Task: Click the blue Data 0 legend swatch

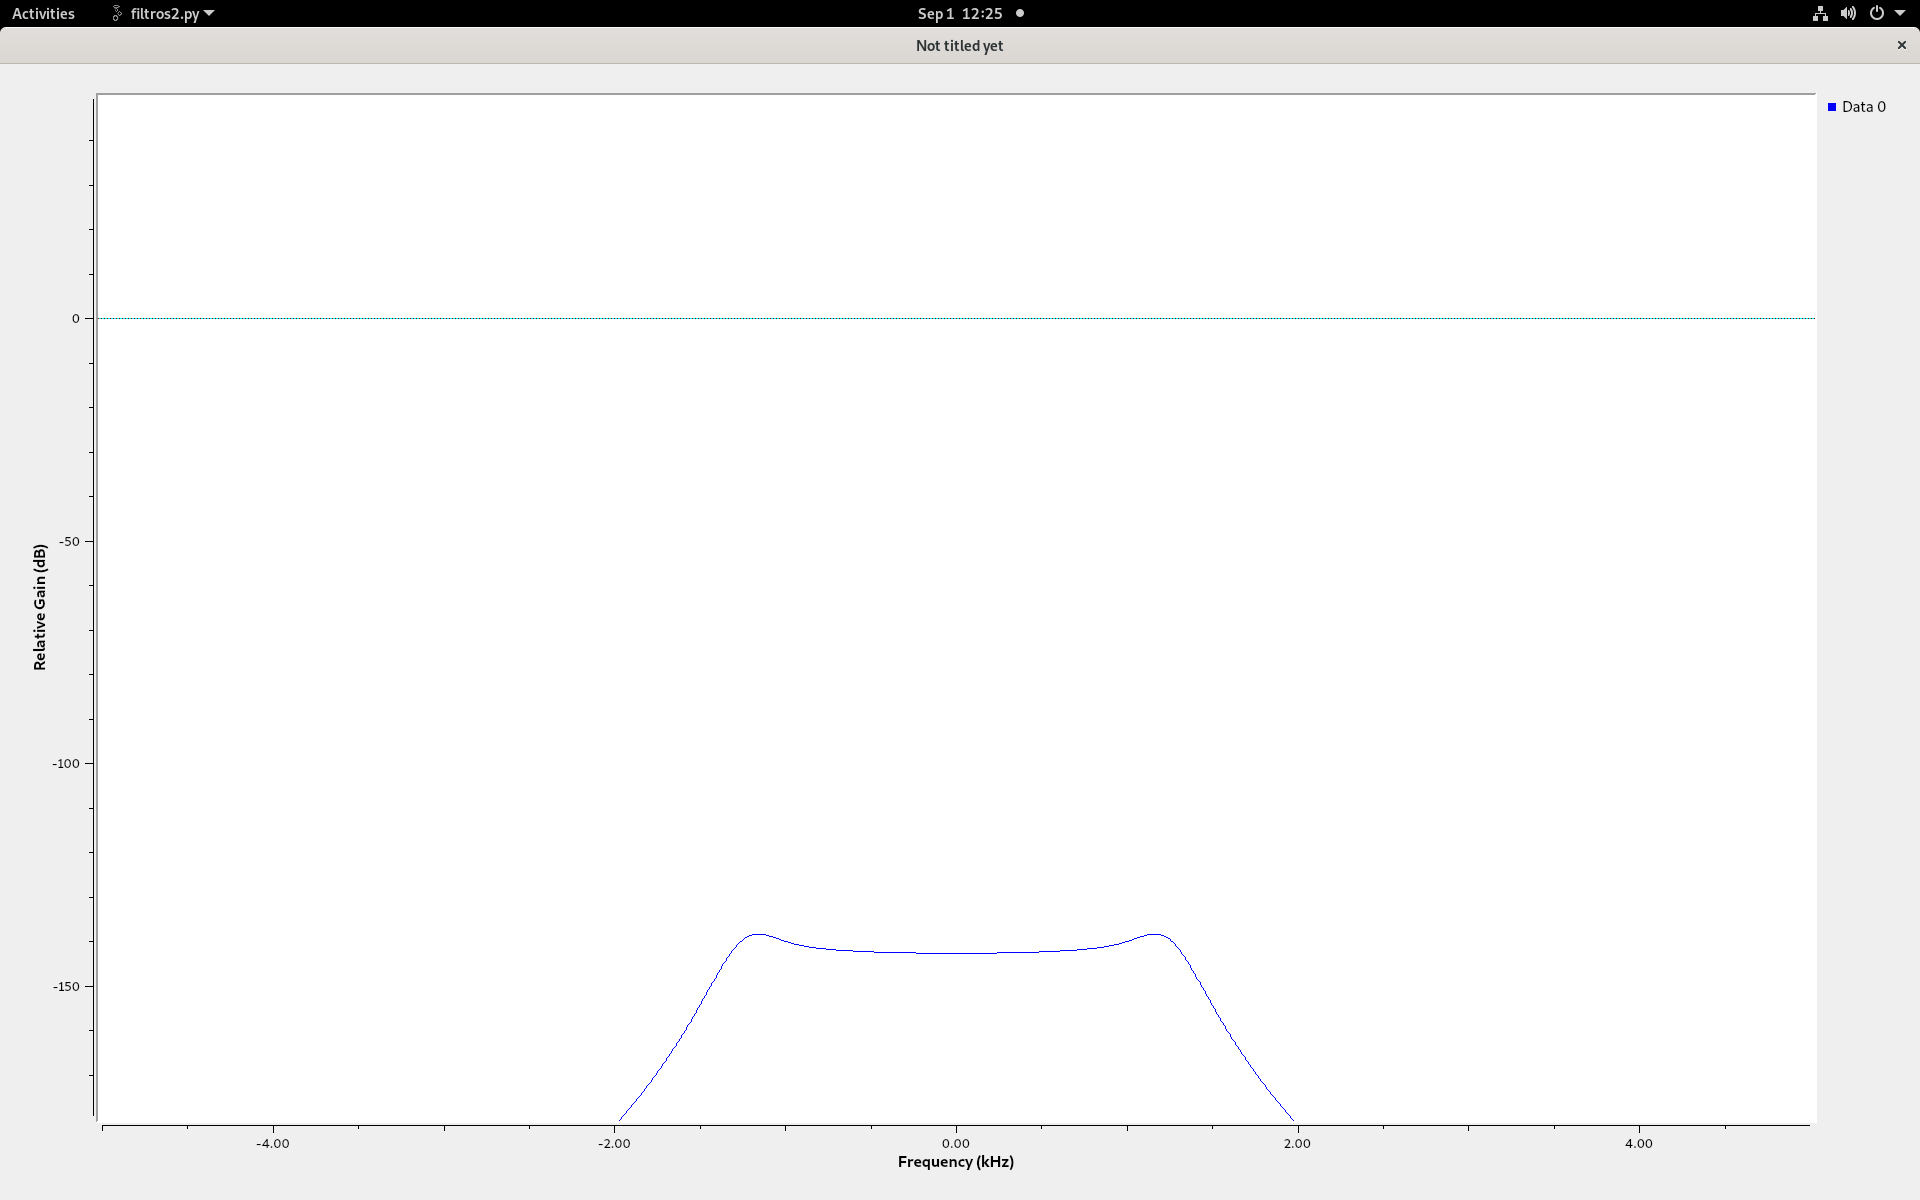Action: 1832,107
